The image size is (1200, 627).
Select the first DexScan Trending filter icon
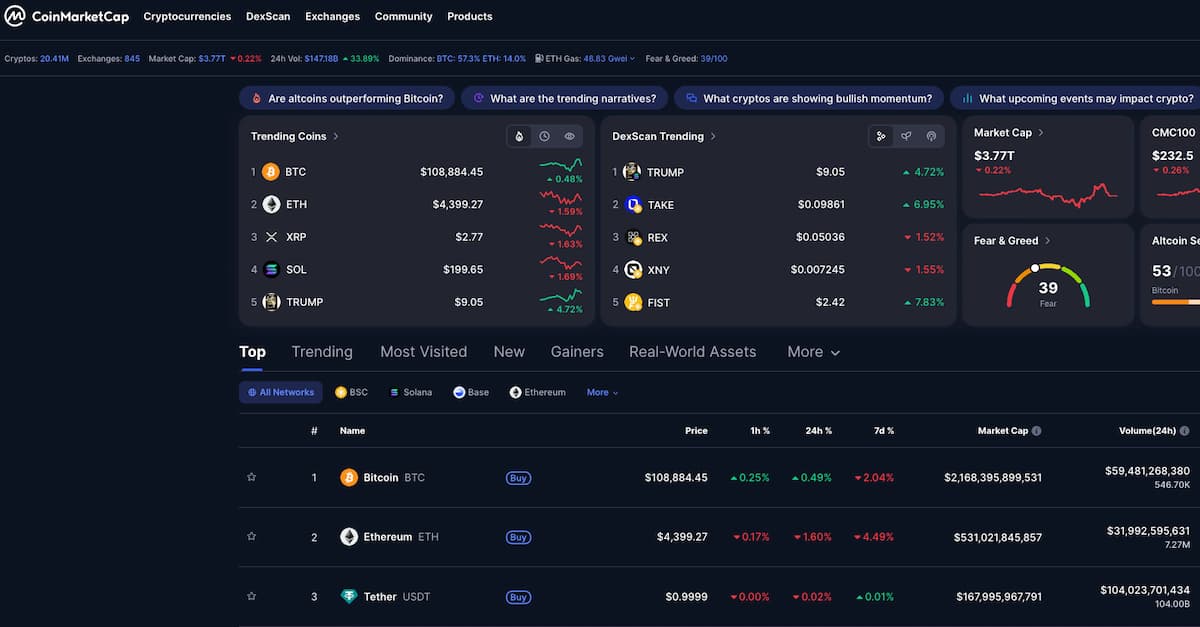coord(881,136)
